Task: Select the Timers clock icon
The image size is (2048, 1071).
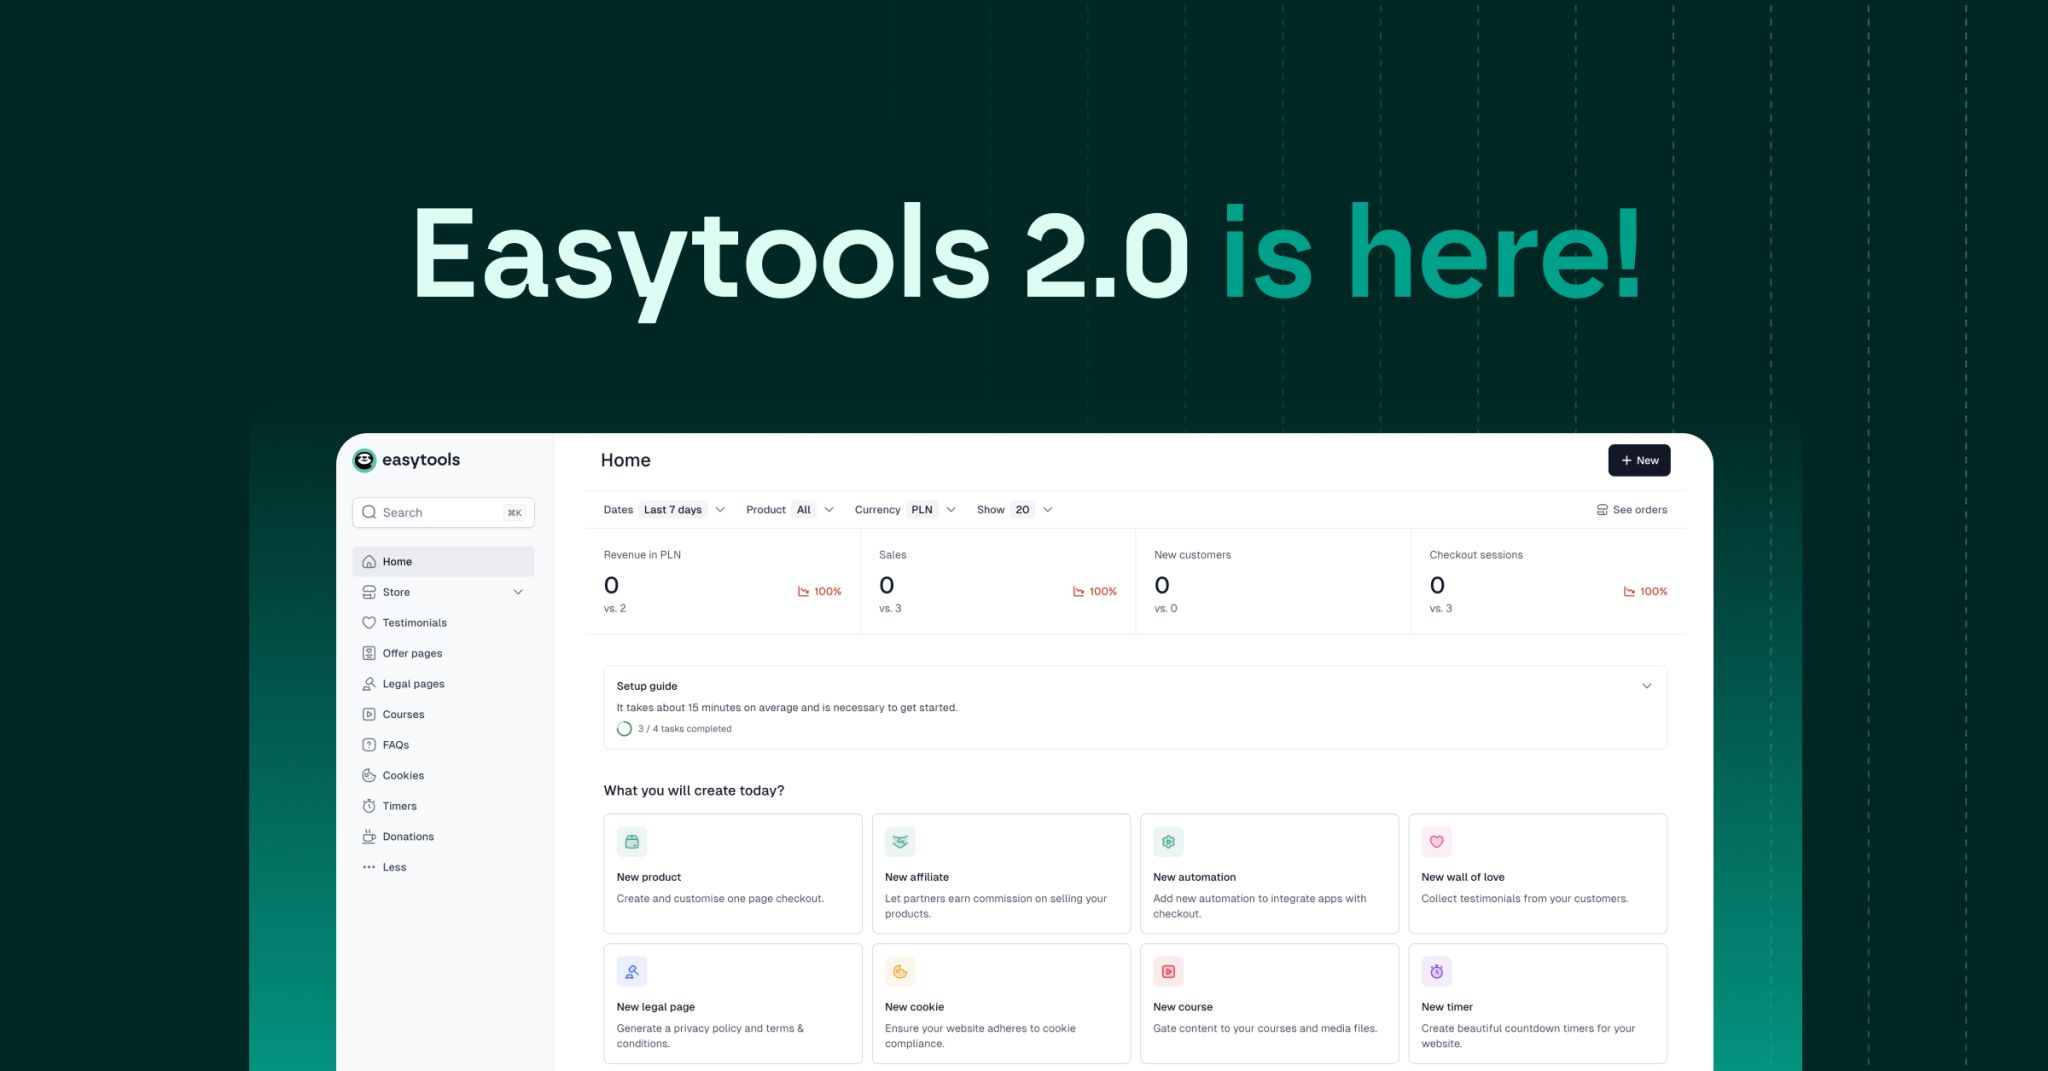Action: coord(369,805)
